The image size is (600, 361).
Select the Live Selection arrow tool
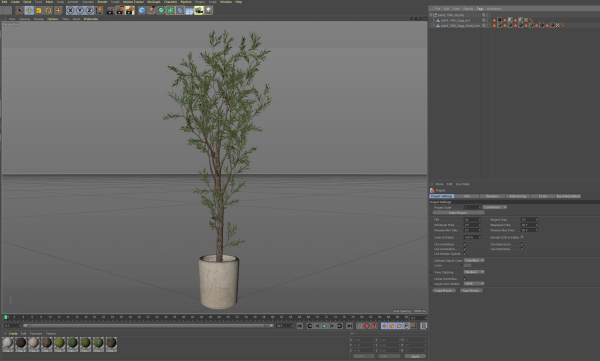click(19, 10)
